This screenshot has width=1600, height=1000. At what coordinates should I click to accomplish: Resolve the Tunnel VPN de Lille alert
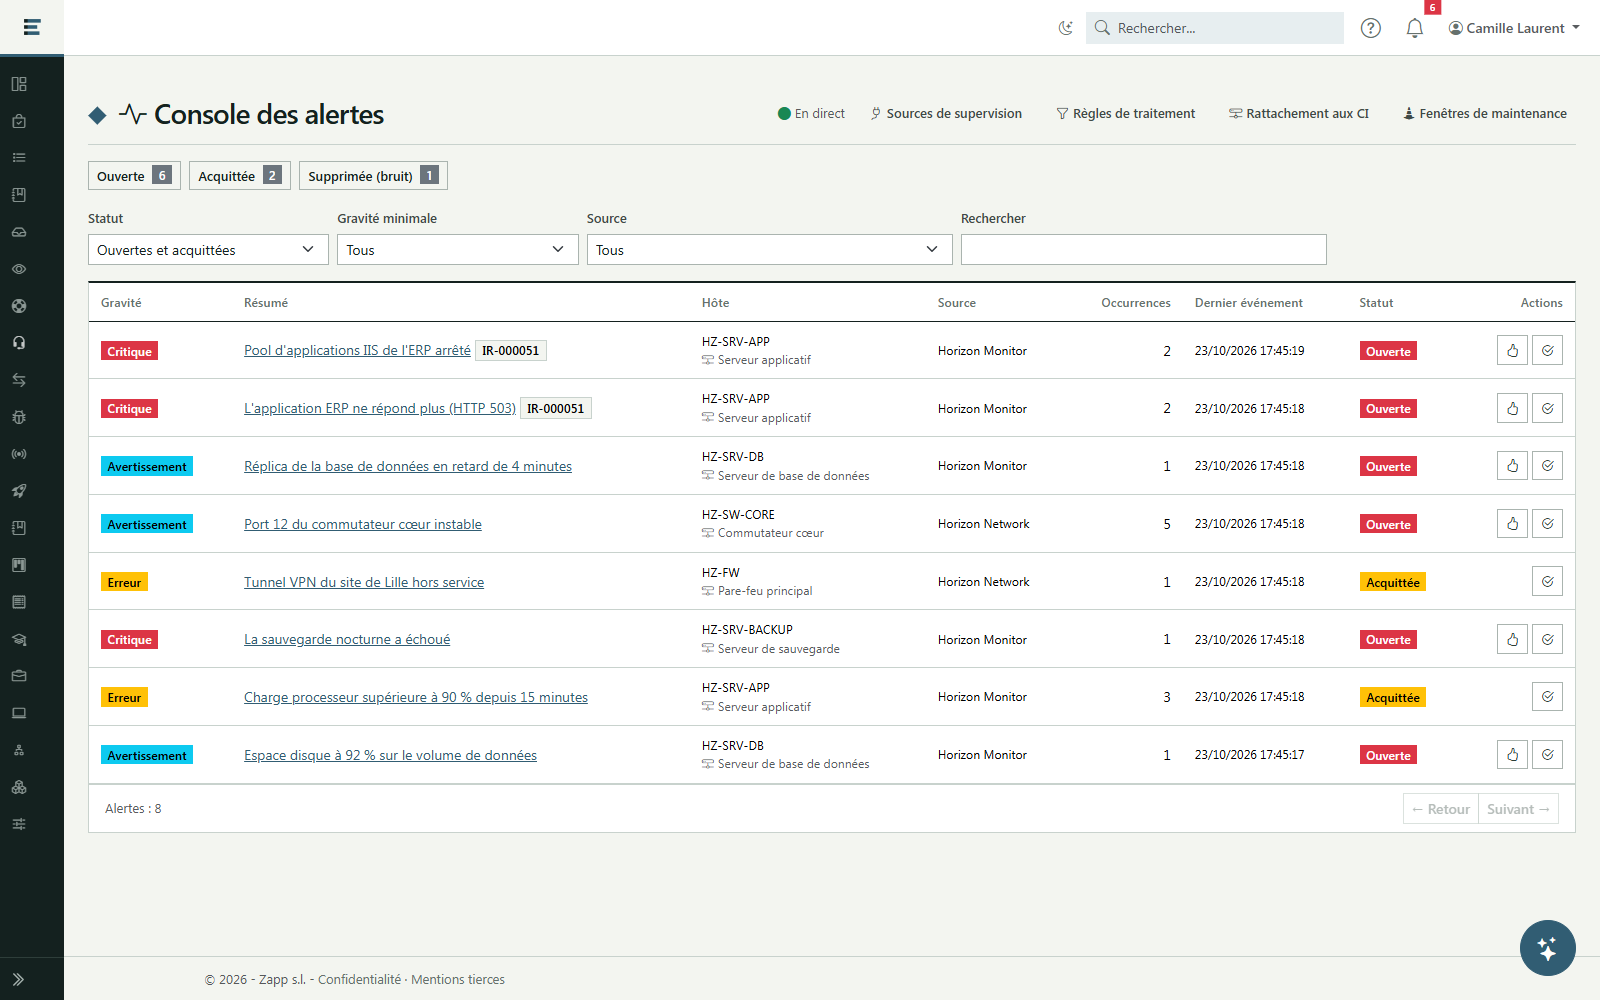pos(1547,582)
